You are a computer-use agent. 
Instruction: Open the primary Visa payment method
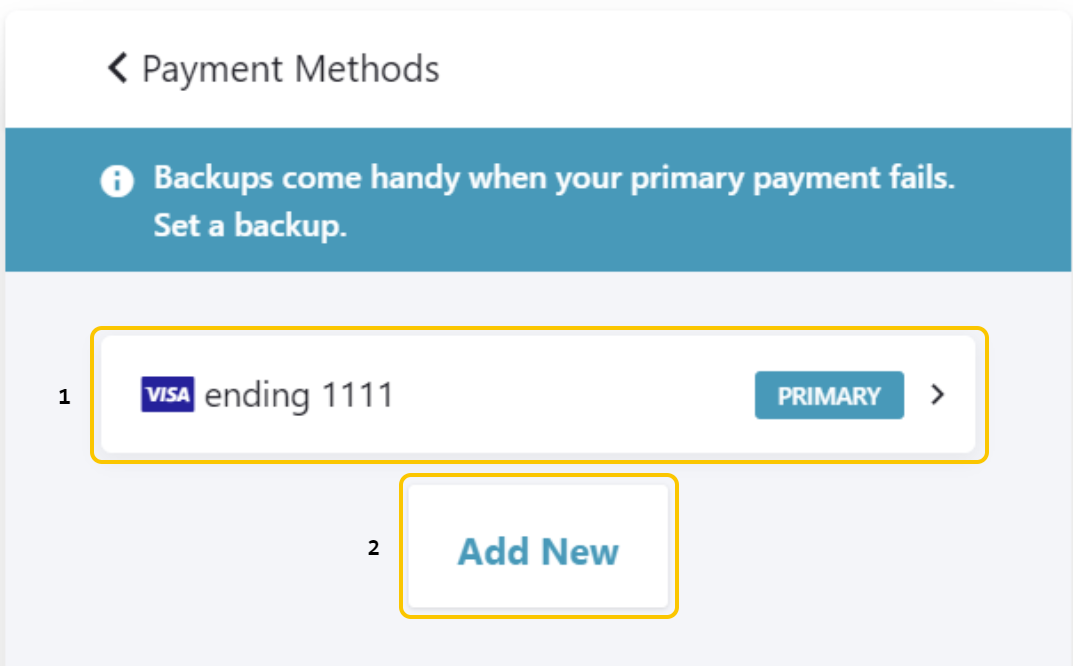click(538, 394)
